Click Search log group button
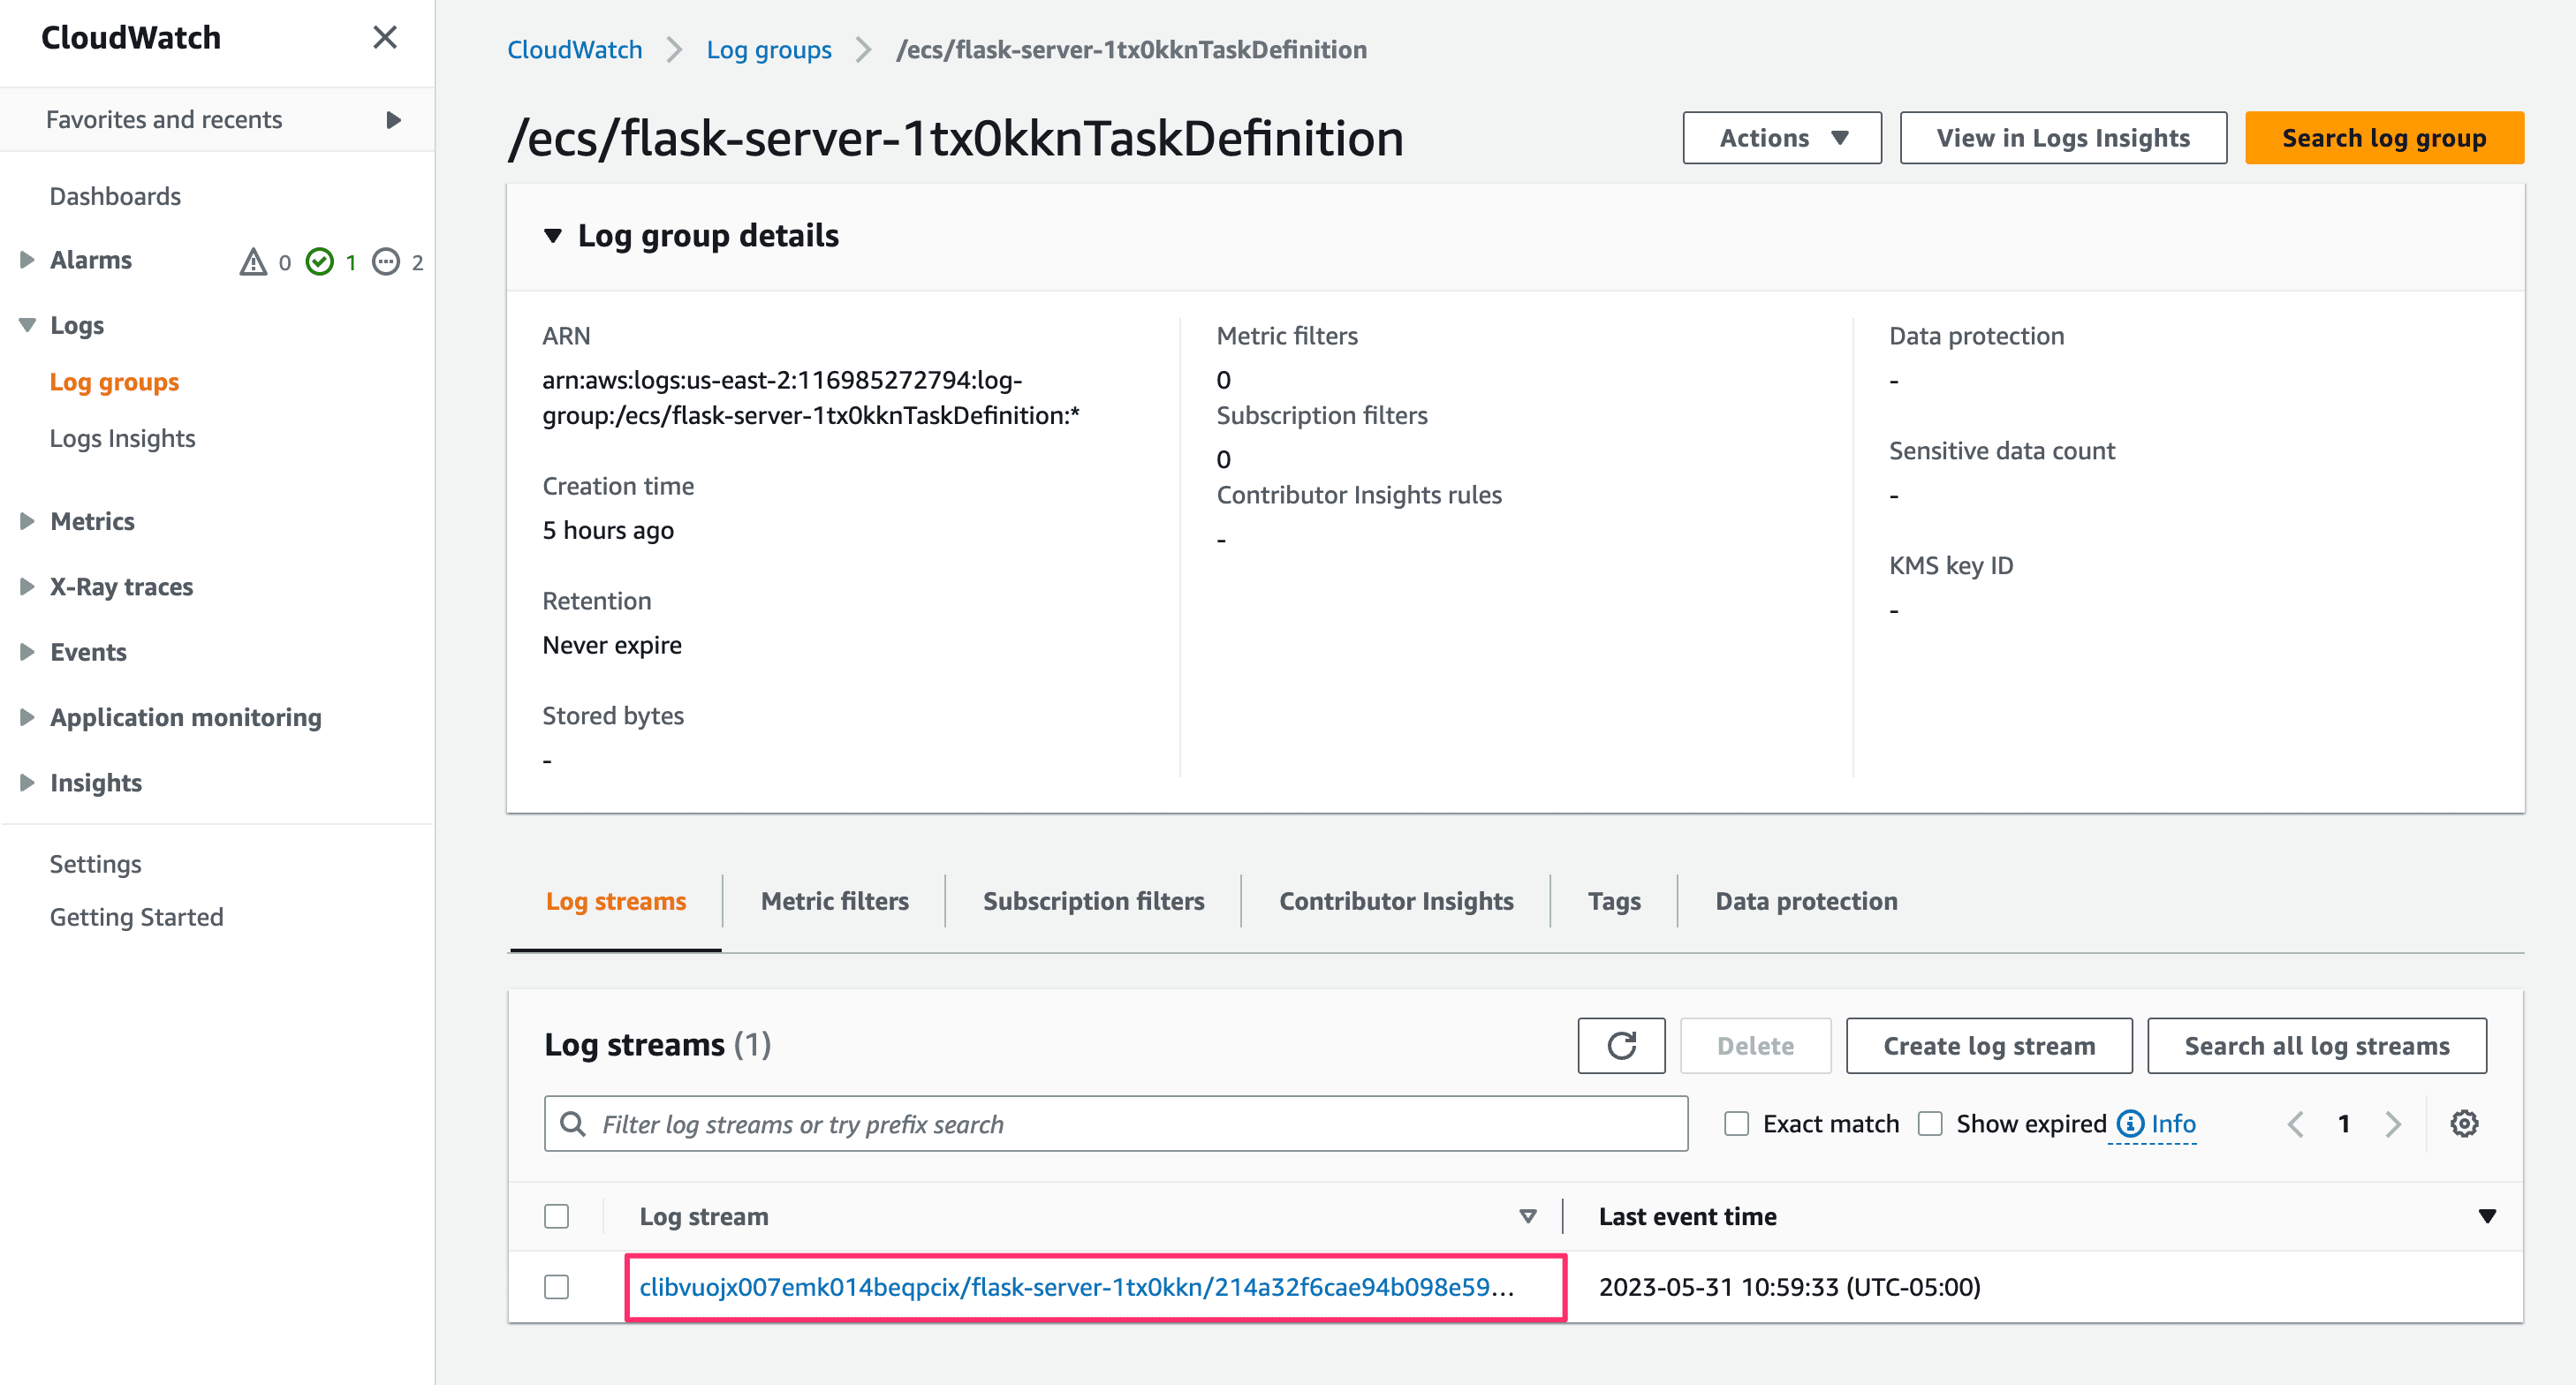The width and height of the screenshot is (2576, 1385). (x=2384, y=138)
